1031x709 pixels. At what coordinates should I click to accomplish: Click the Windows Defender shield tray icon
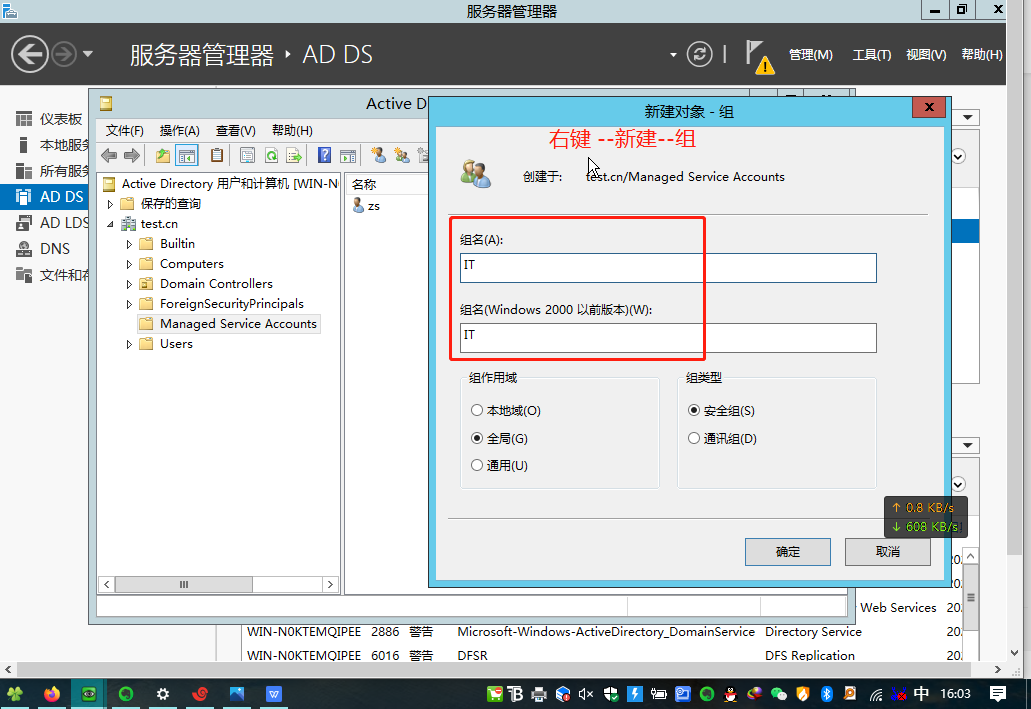(x=611, y=694)
